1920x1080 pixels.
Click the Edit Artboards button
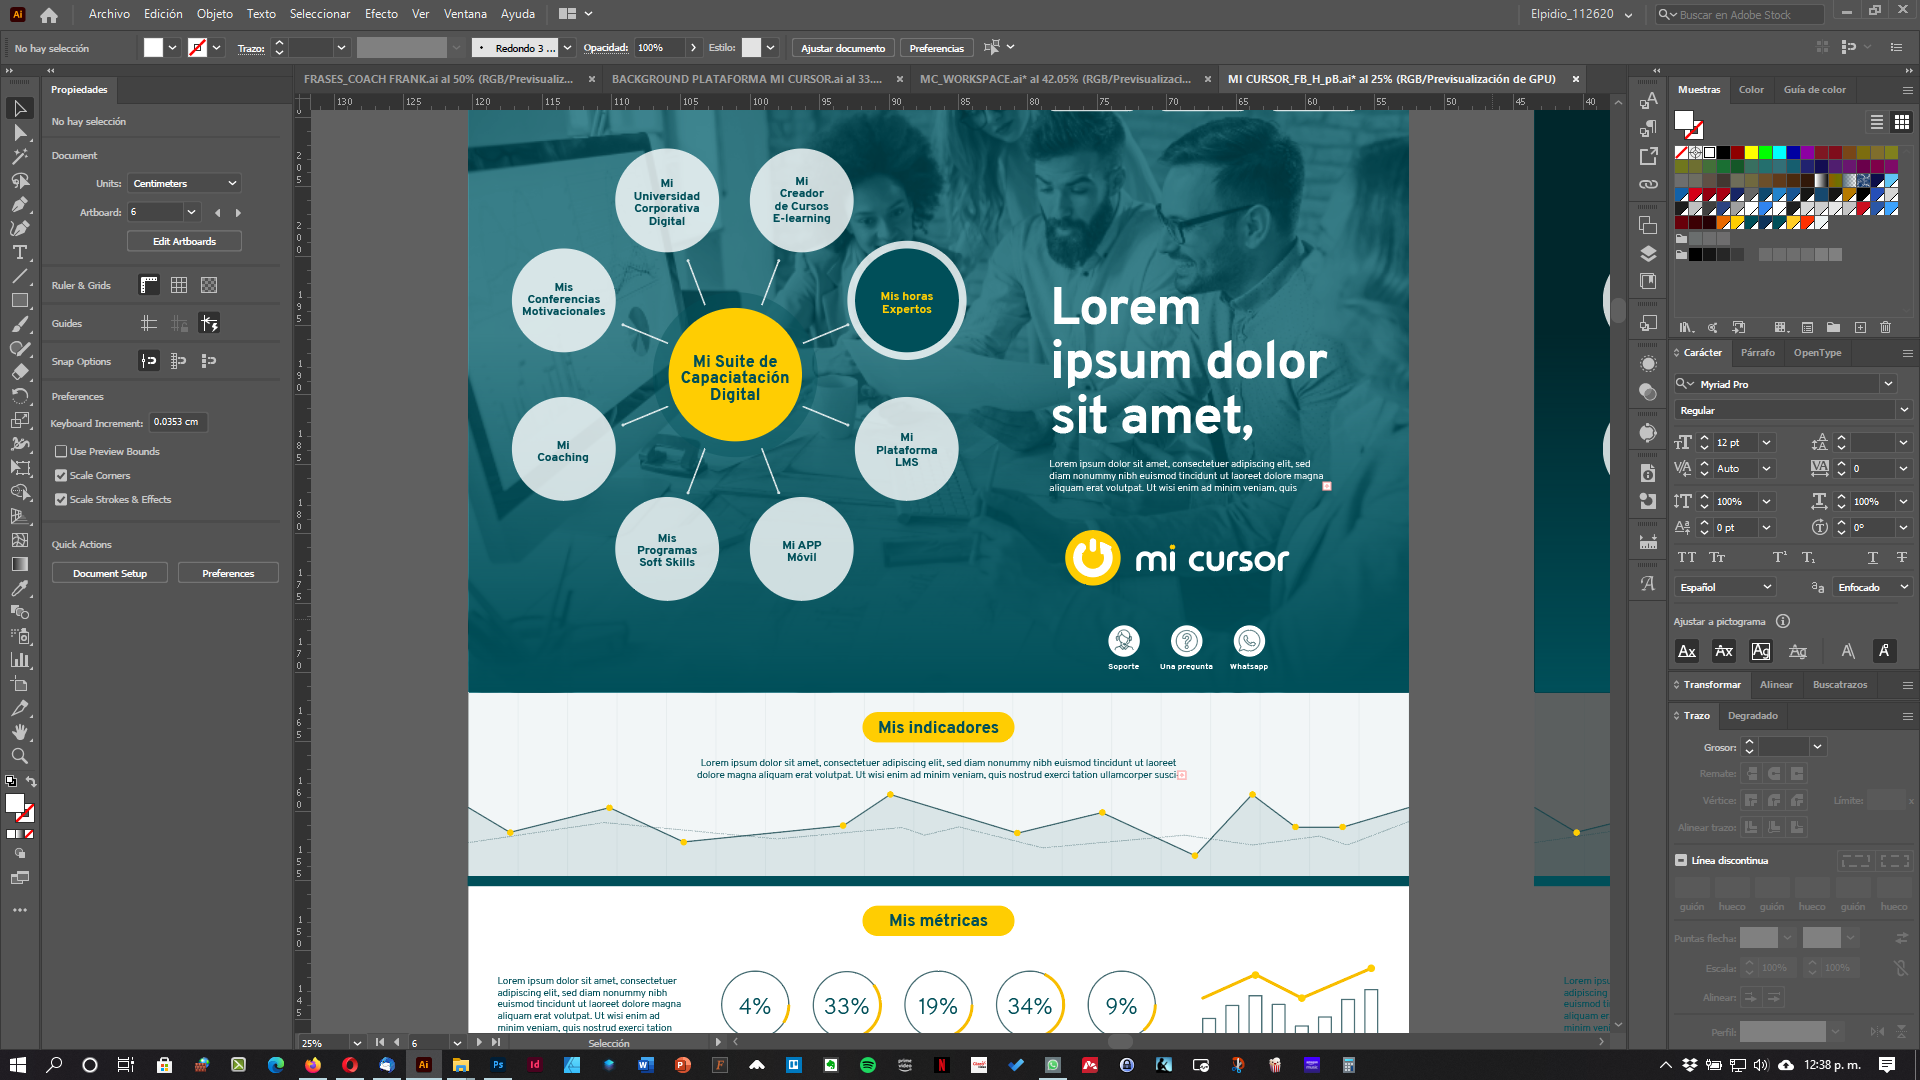point(184,242)
